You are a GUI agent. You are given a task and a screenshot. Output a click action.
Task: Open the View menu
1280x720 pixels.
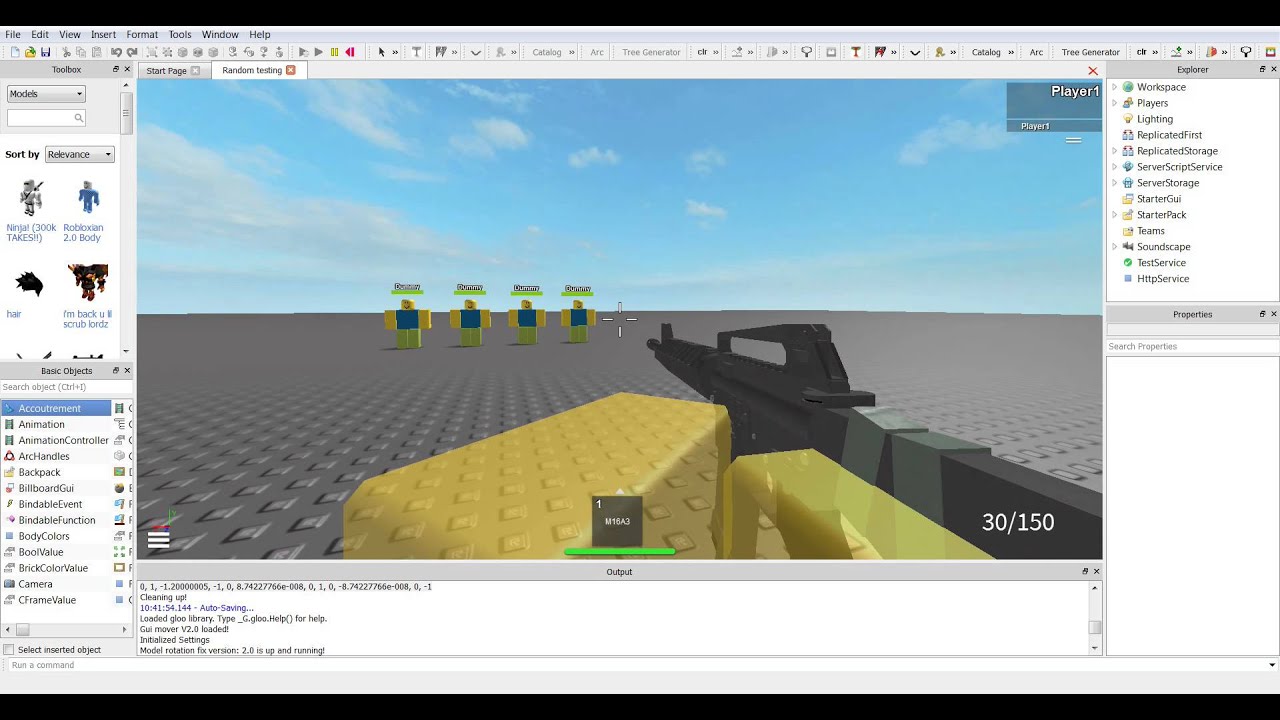[x=70, y=34]
